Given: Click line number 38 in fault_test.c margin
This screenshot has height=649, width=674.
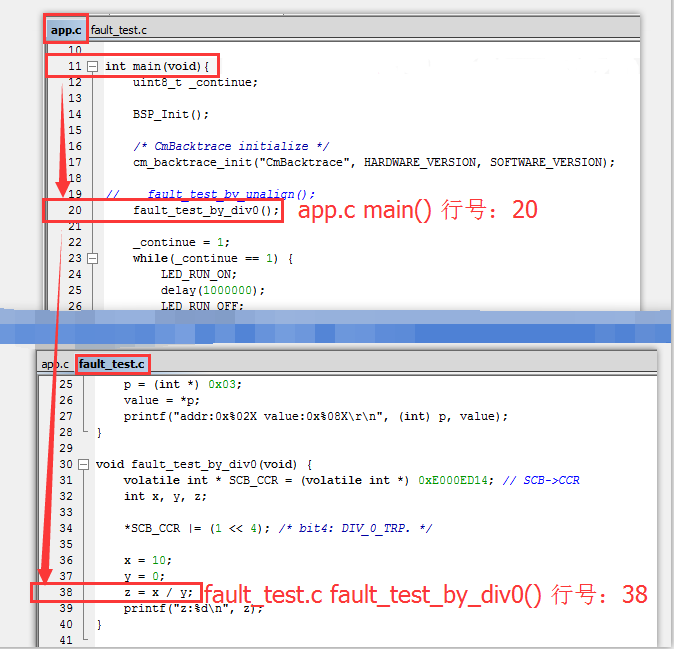Looking at the screenshot, I should coord(66,592).
